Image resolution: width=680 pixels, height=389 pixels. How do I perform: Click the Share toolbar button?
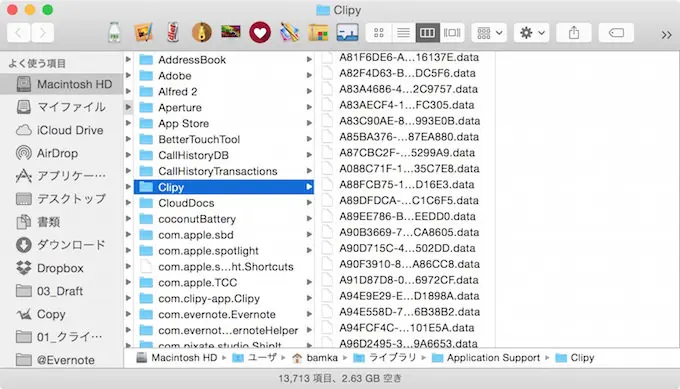pos(574,33)
